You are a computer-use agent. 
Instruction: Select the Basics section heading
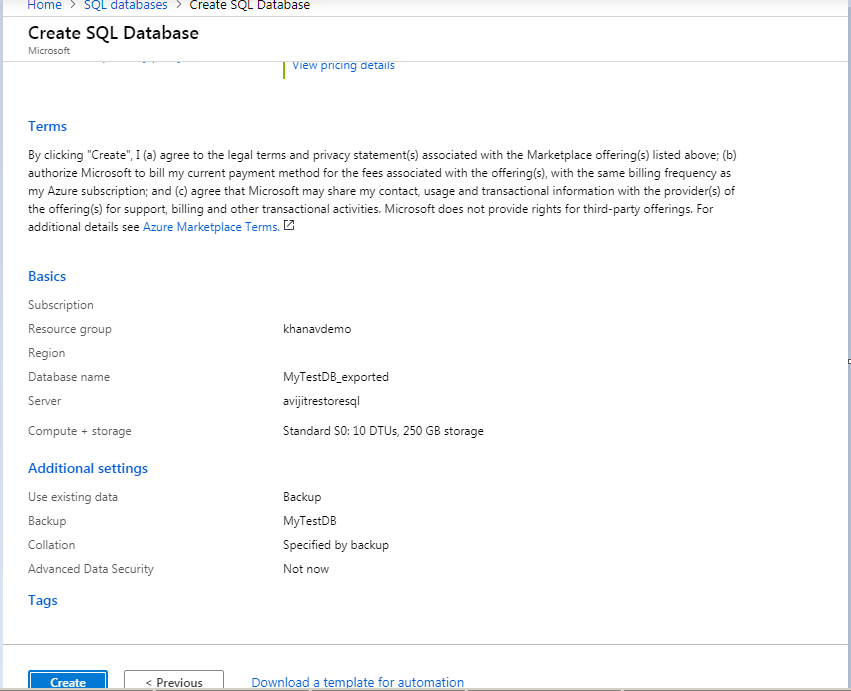pyautogui.click(x=47, y=277)
